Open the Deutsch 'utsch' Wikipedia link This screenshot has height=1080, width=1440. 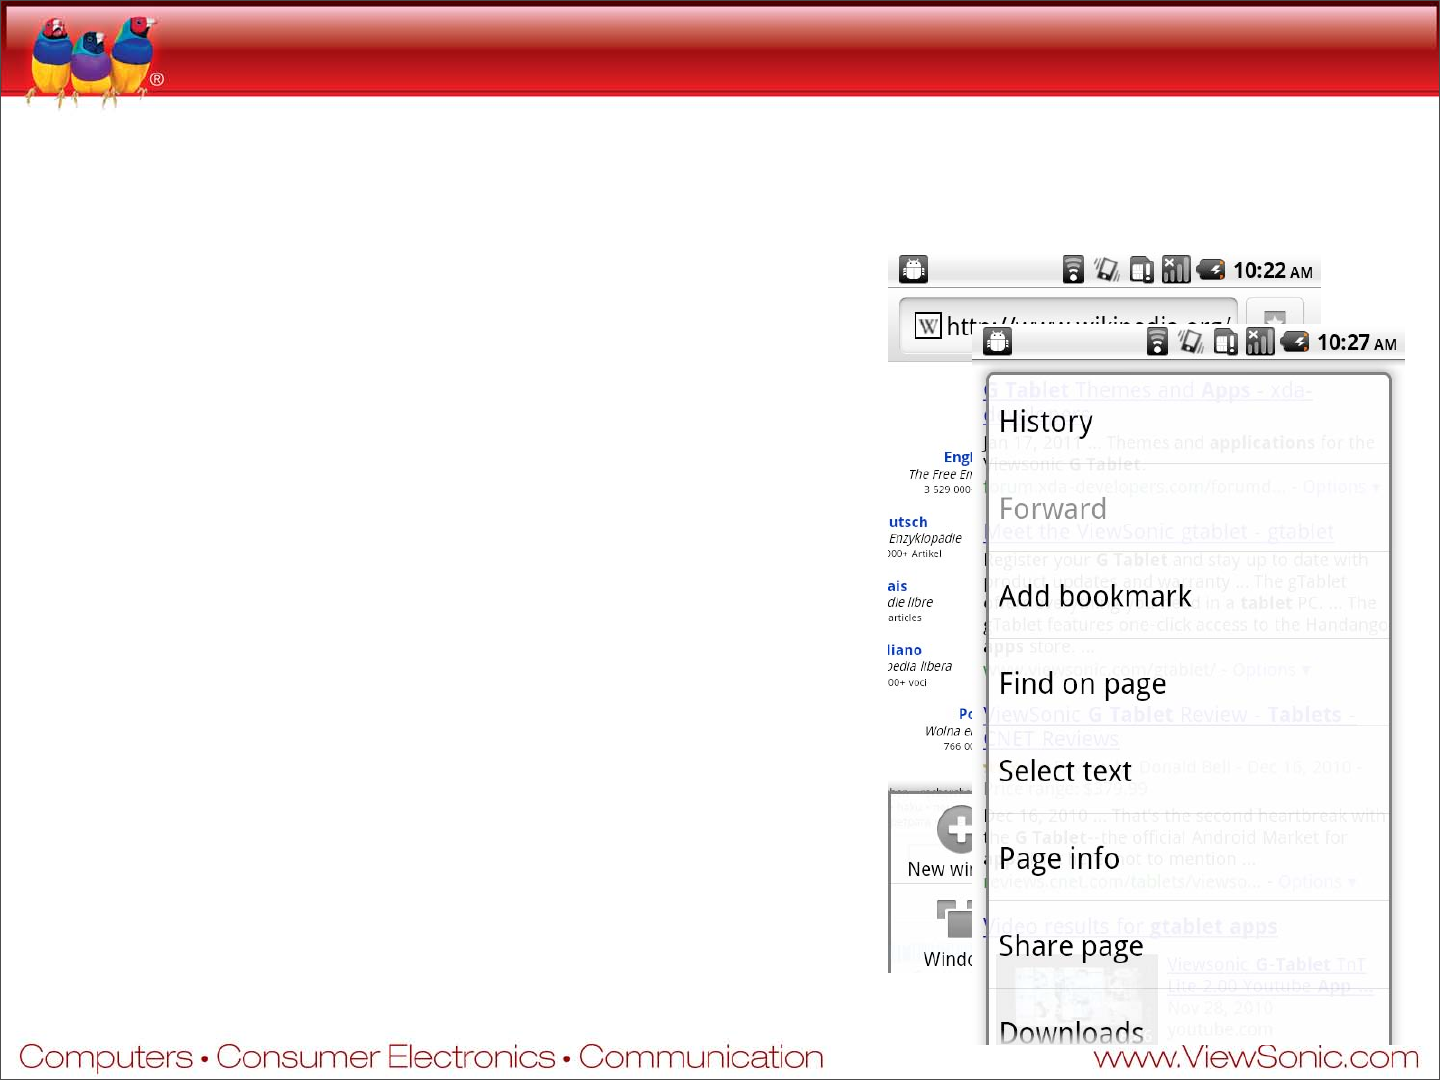coord(908,522)
